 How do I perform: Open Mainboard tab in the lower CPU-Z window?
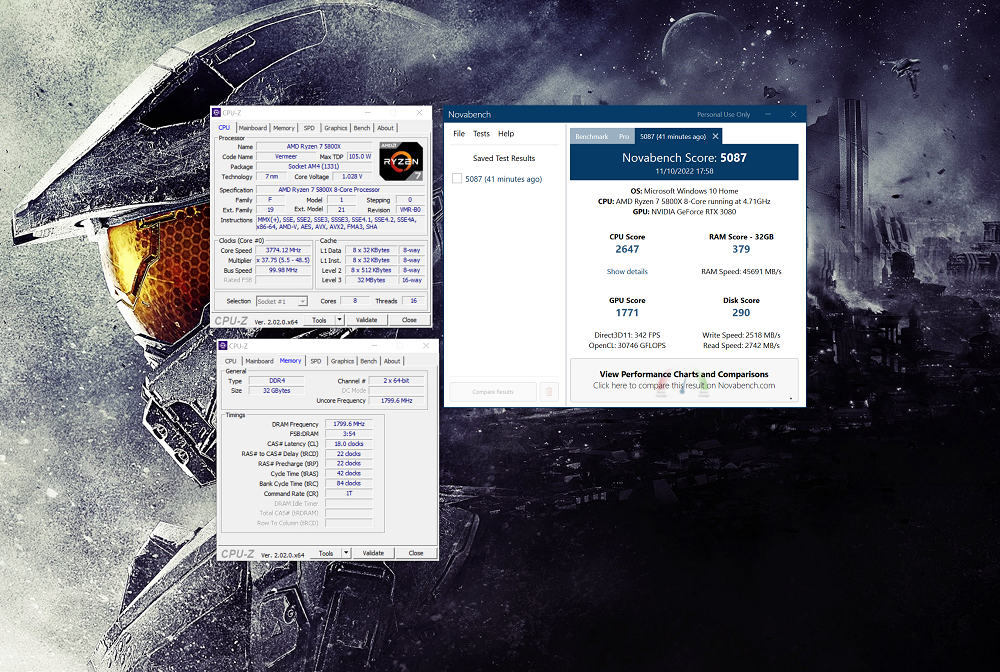(259, 361)
